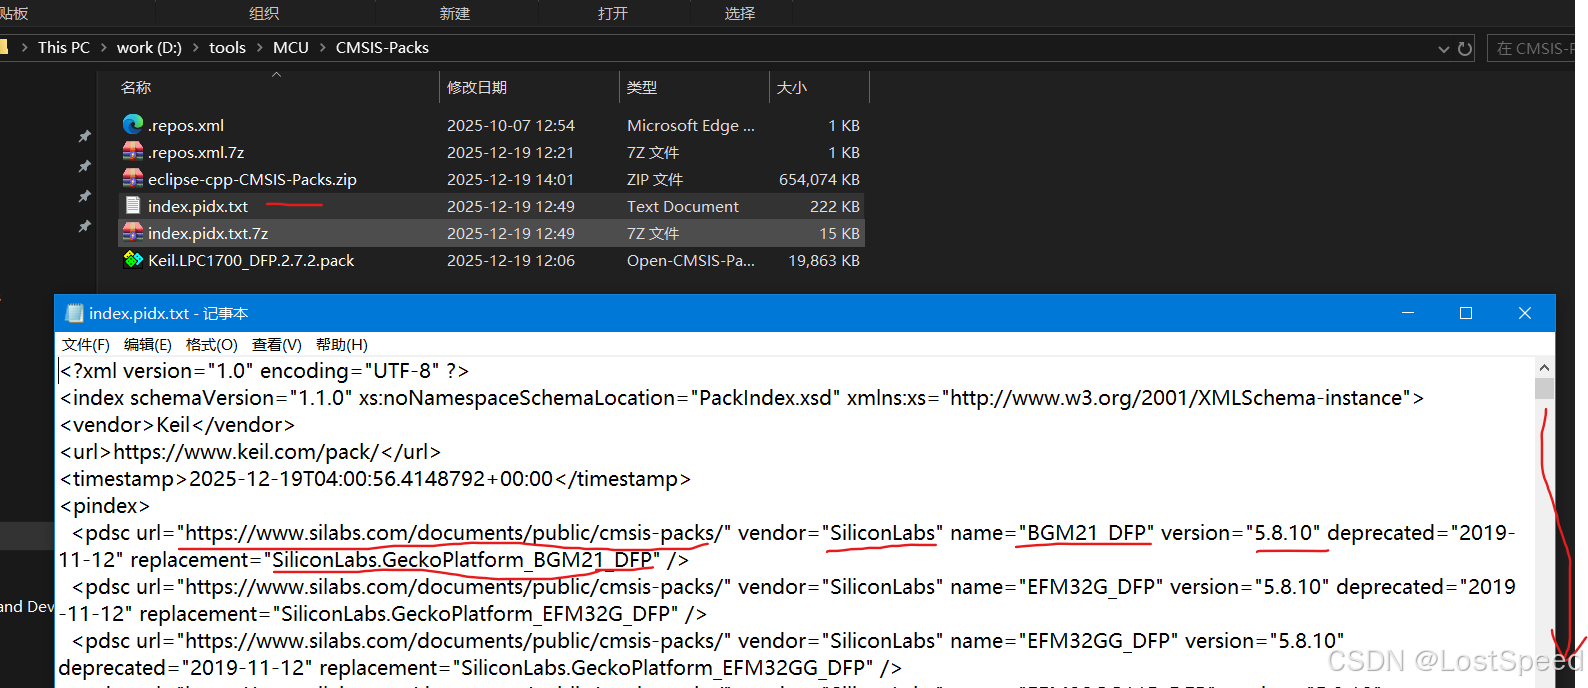Open the 文件(F) menu in Notepad

pos(86,344)
